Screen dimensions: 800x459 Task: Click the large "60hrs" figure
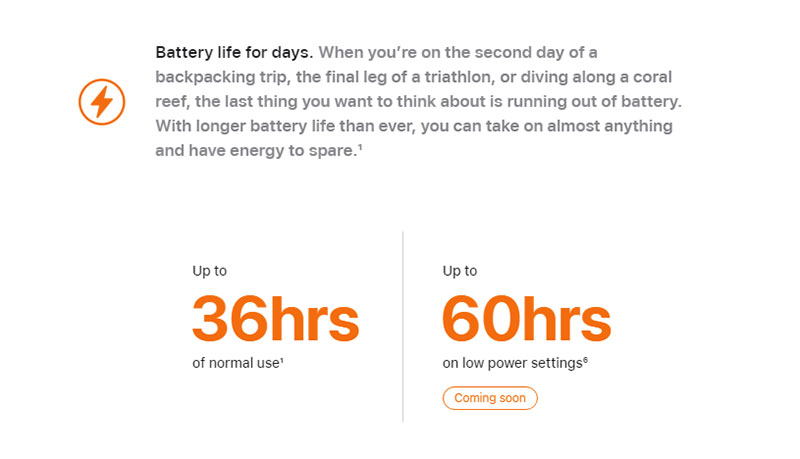pos(527,319)
